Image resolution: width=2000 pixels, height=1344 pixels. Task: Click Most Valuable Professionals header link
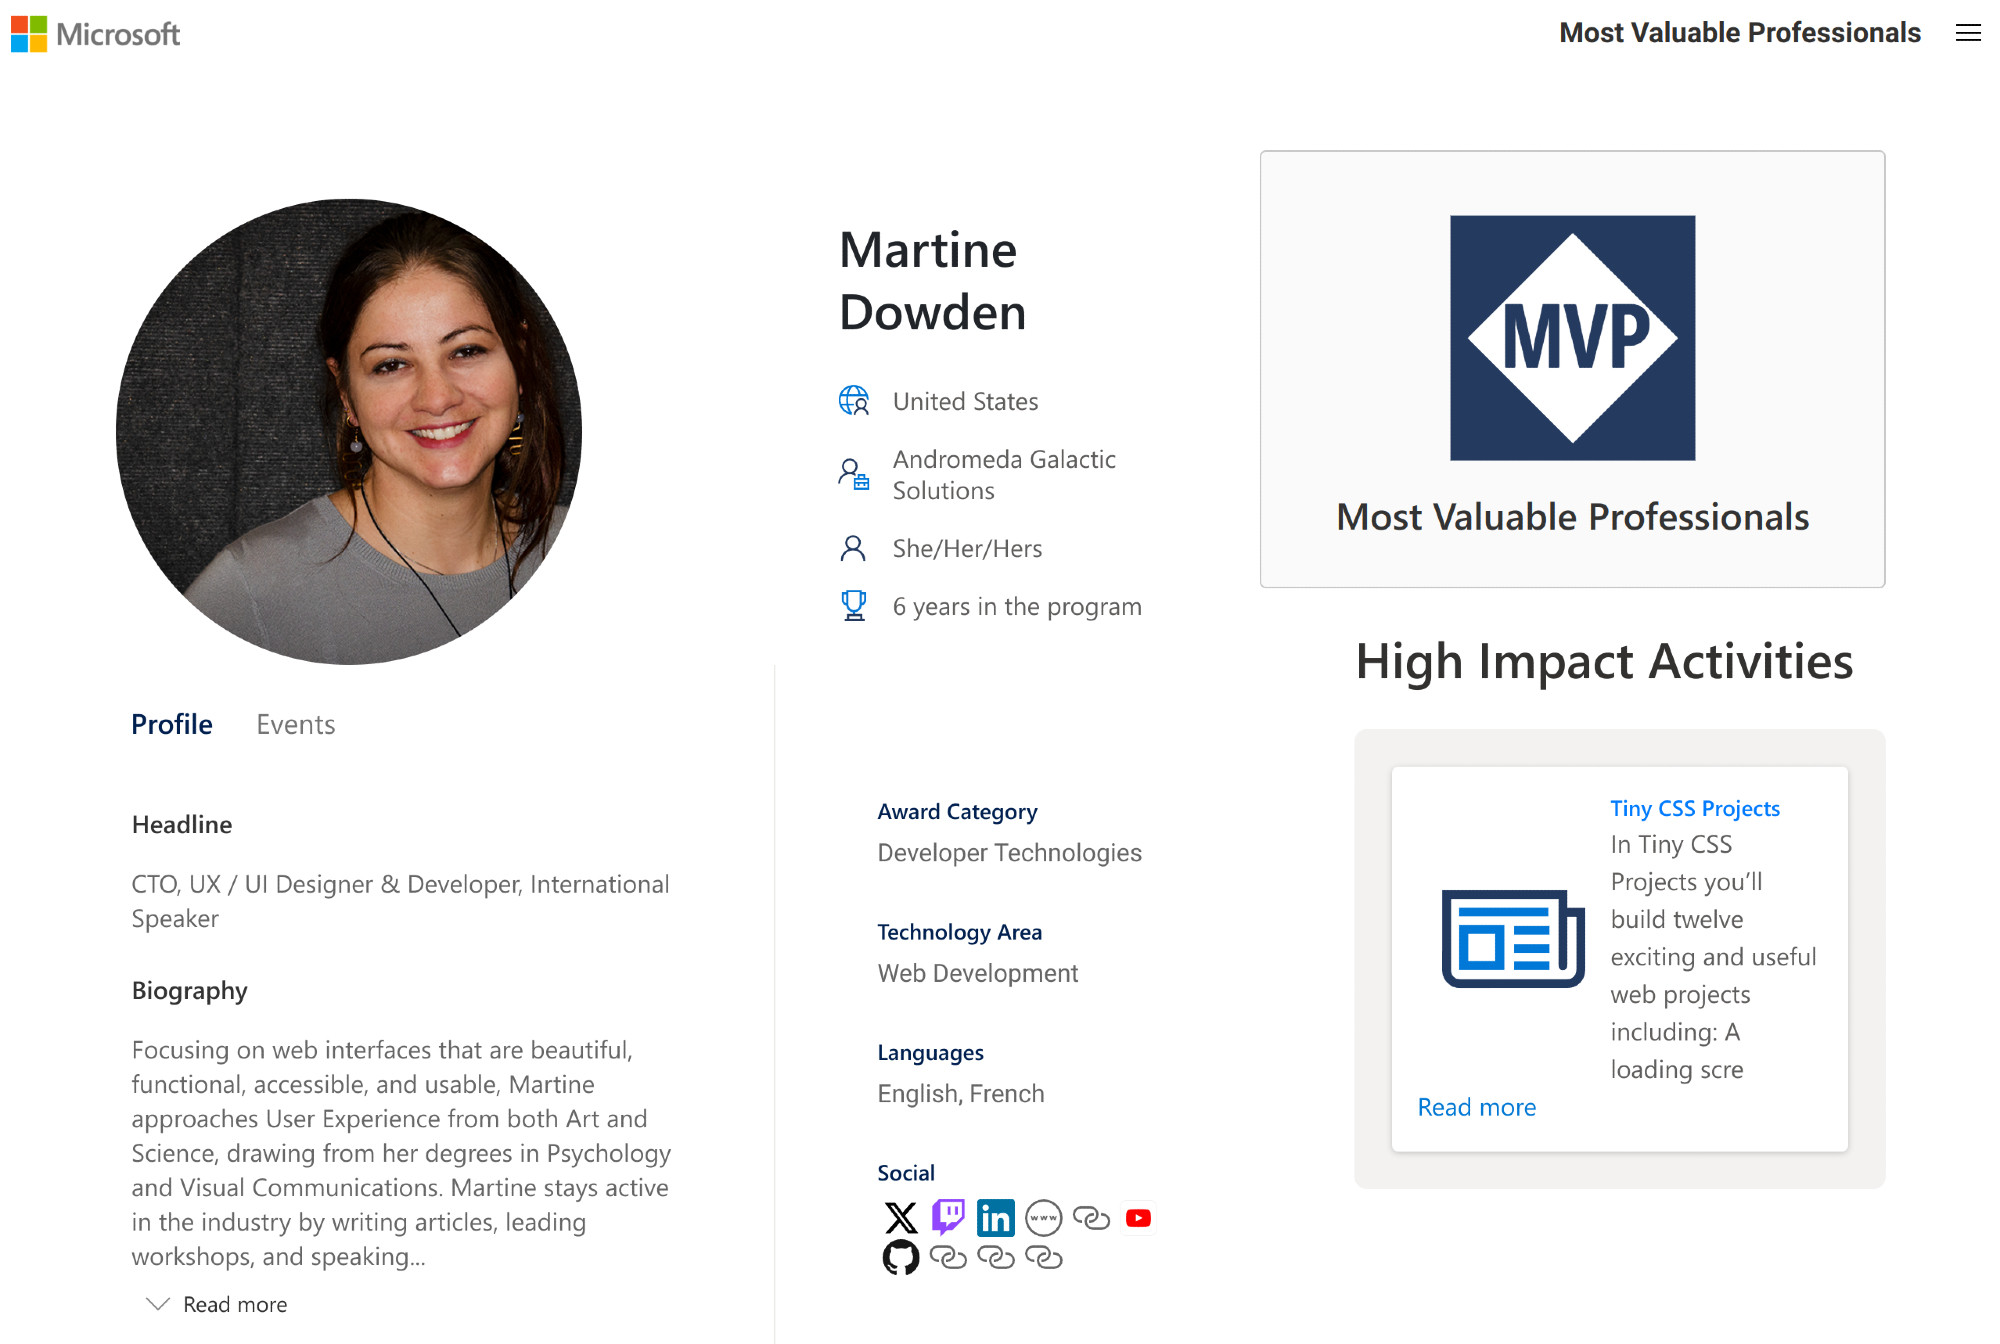pyautogui.click(x=1742, y=34)
